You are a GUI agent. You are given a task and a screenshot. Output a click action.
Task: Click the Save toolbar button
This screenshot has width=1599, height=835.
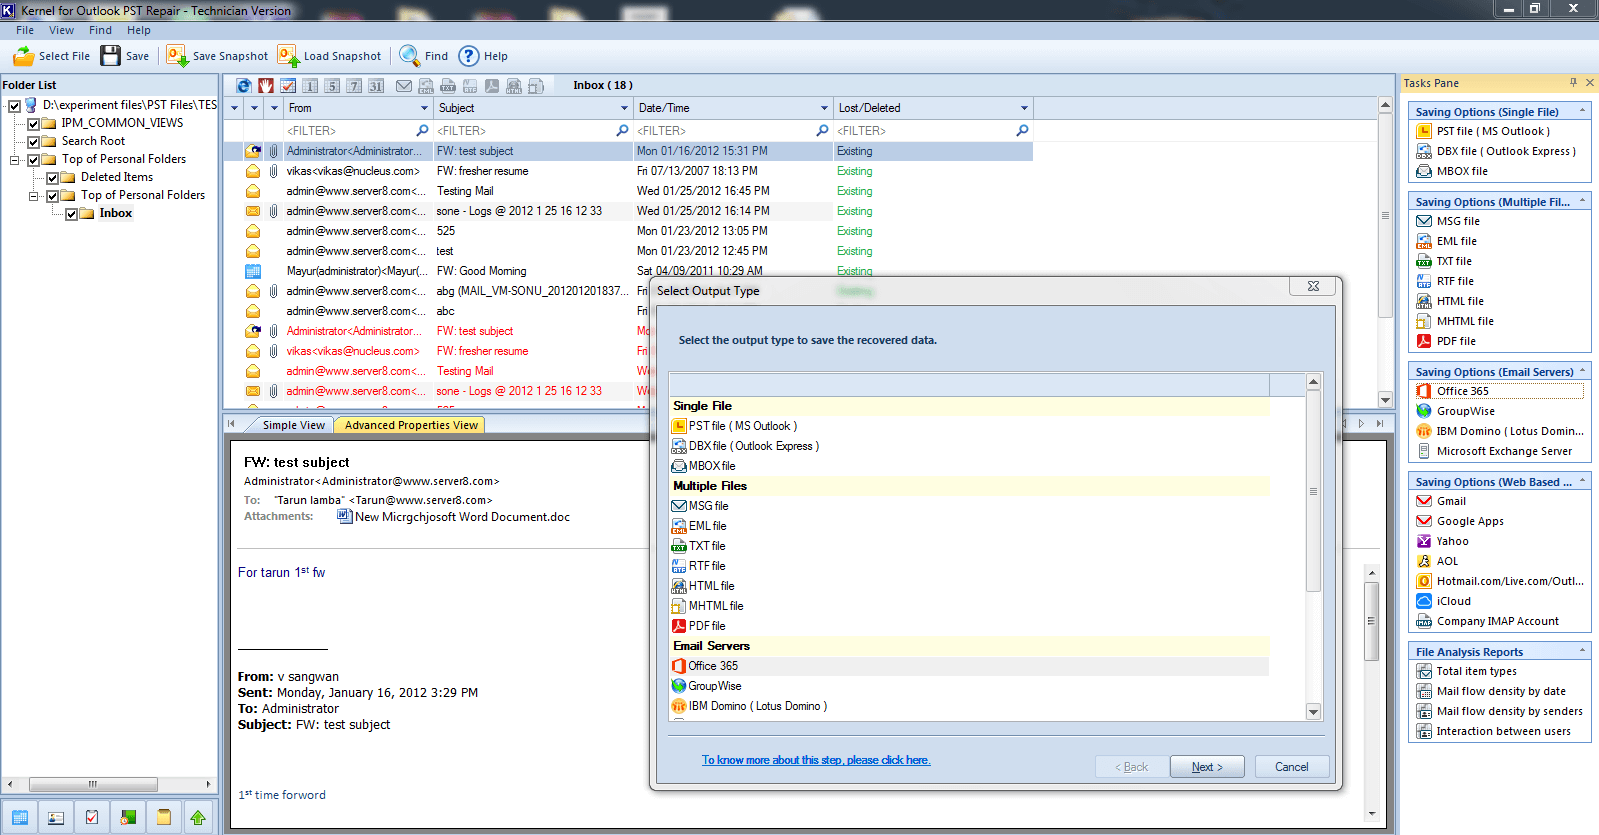click(125, 56)
